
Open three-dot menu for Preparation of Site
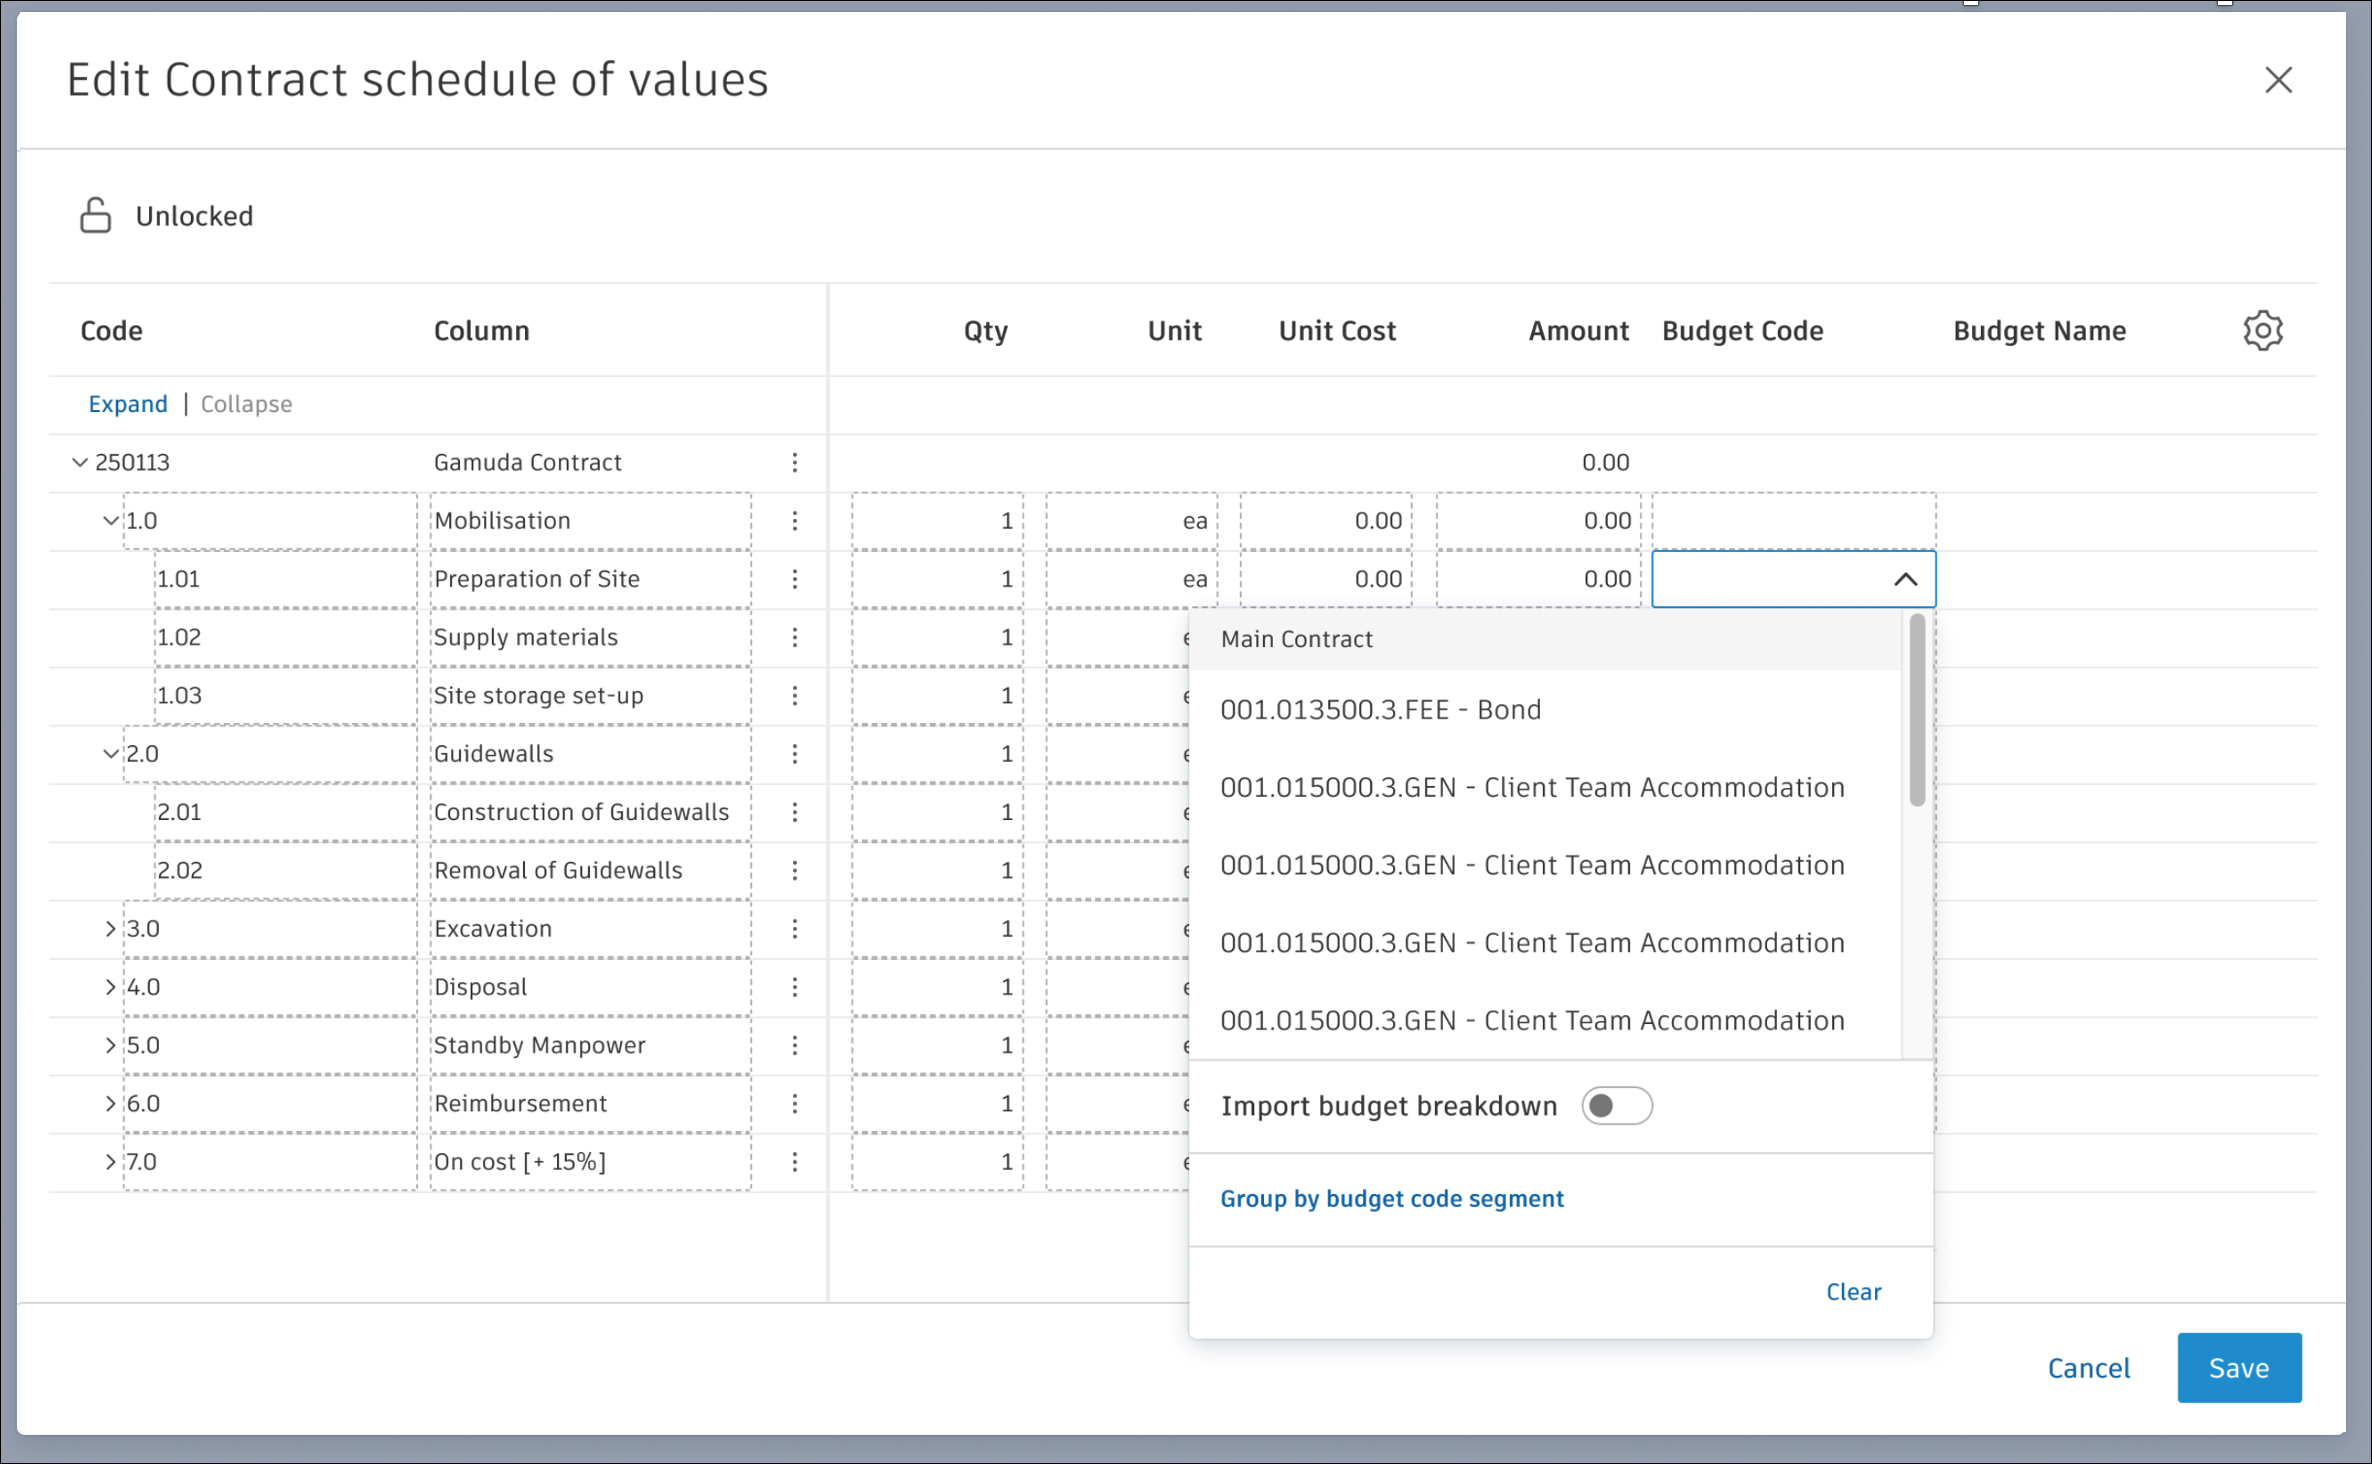coord(794,579)
